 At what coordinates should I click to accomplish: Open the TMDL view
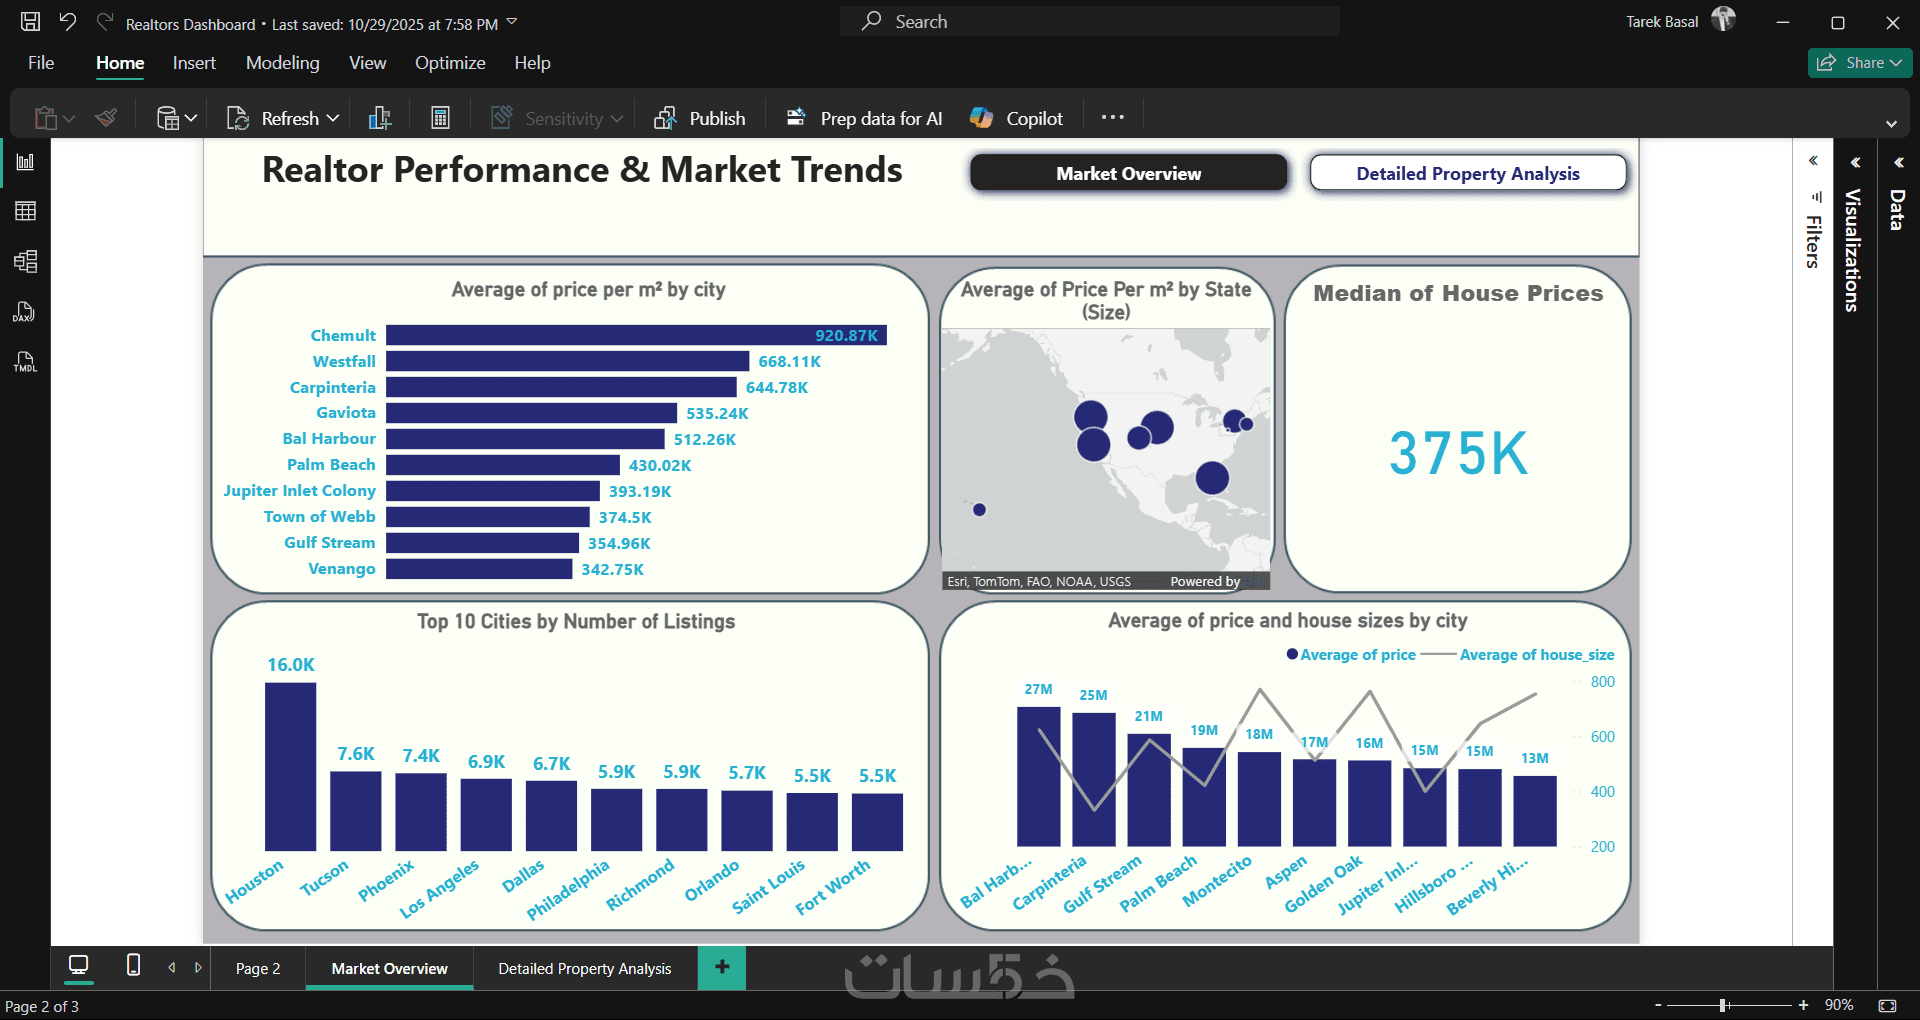pyautogui.click(x=25, y=362)
